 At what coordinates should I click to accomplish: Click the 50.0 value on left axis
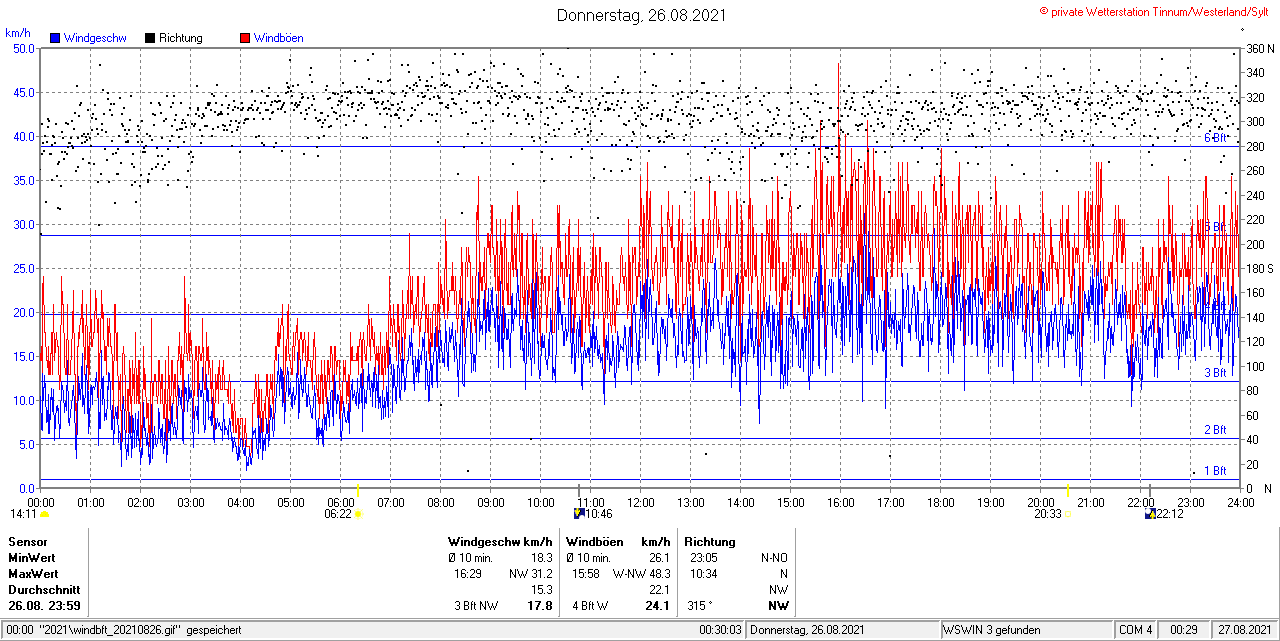click(x=24, y=48)
